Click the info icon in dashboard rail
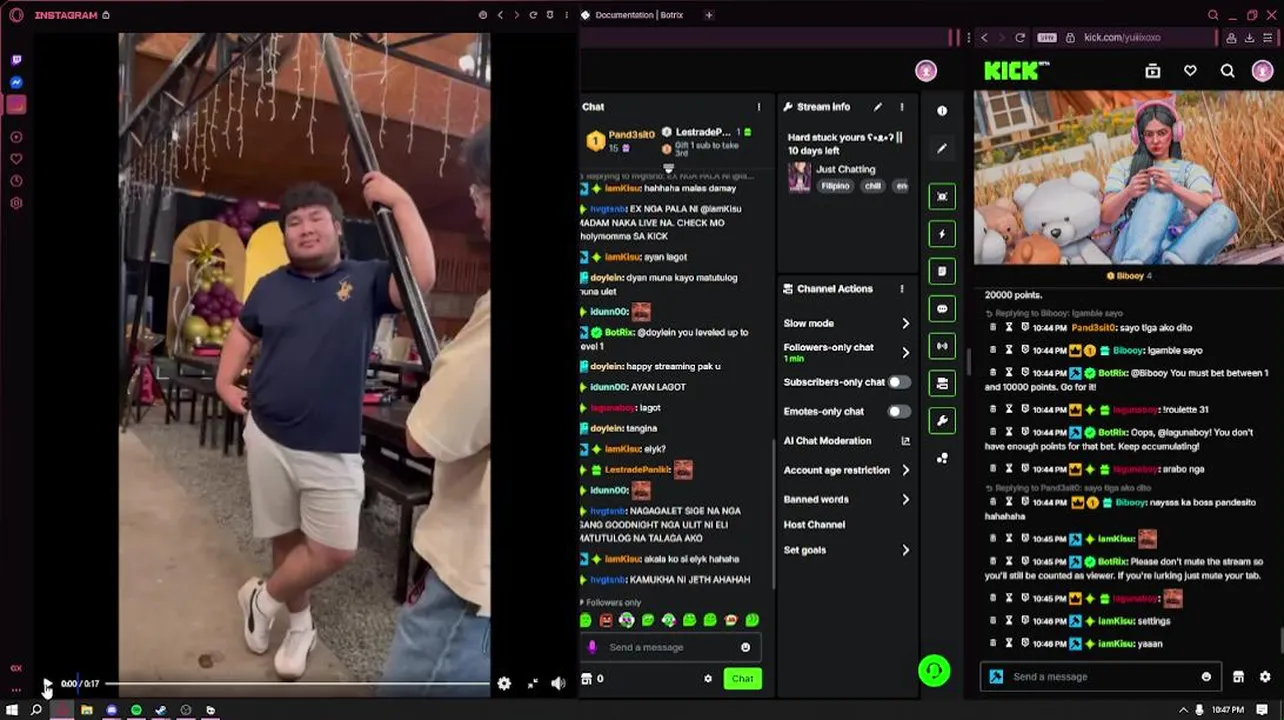This screenshot has height=720, width=1284. pos(942,111)
